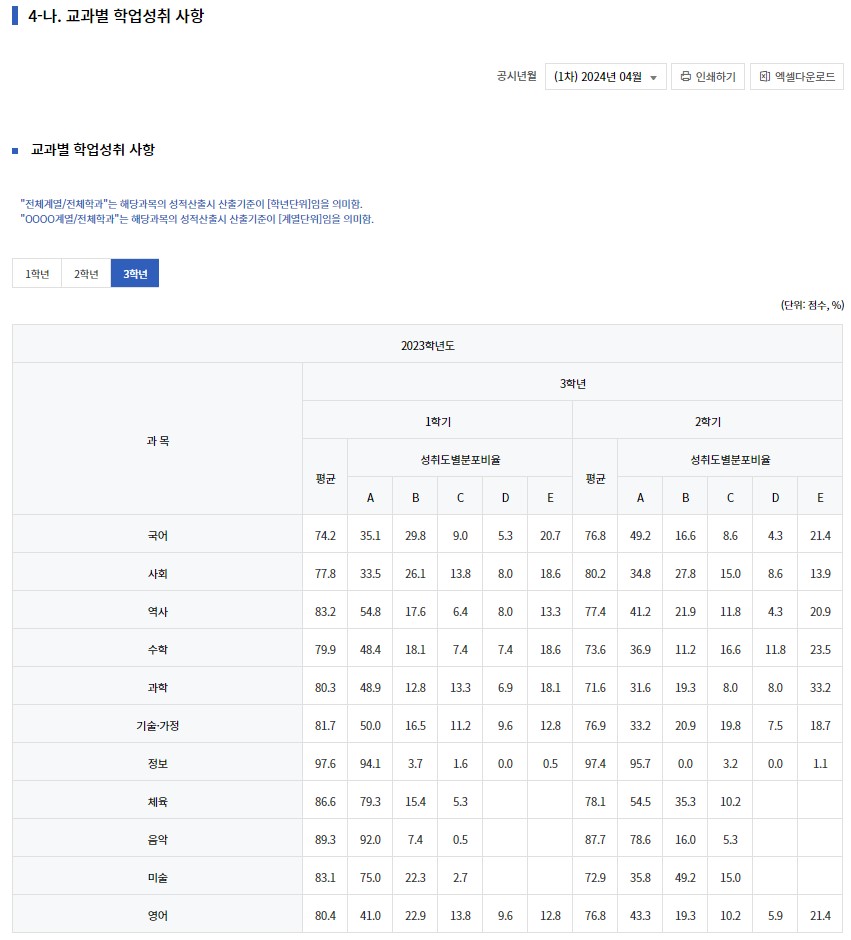This screenshot has width=851, height=940.
Task: Click the 체육 subject cell
Action: [x=157, y=801]
